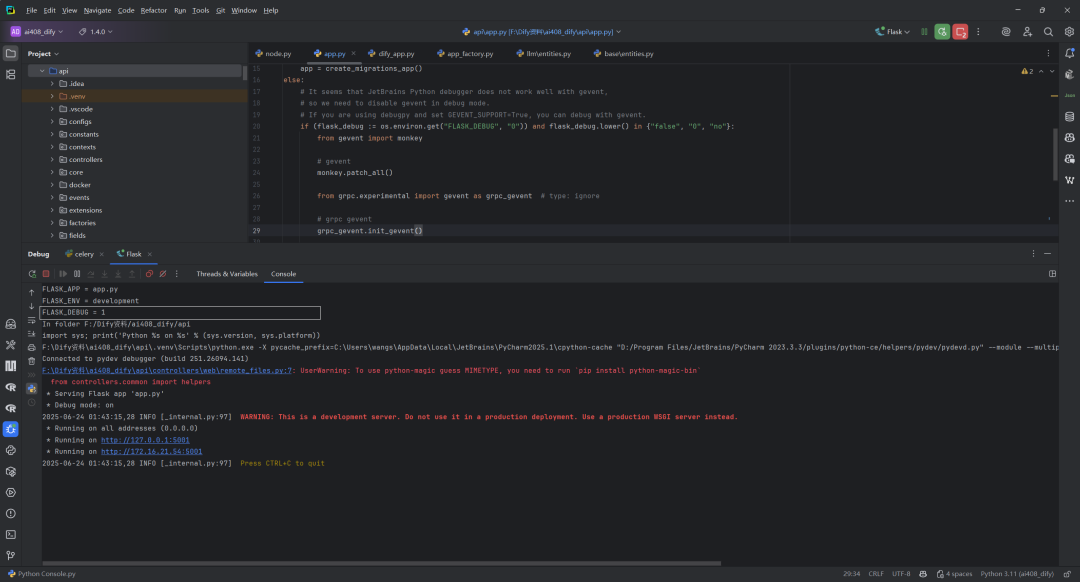Click Resume Program in the debug toolbar
1080x582 pixels.
(63, 274)
